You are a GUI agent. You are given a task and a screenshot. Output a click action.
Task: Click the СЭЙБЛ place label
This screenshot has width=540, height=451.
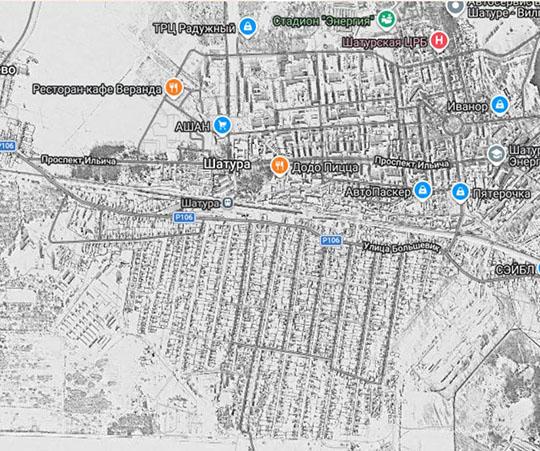point(515,270)
